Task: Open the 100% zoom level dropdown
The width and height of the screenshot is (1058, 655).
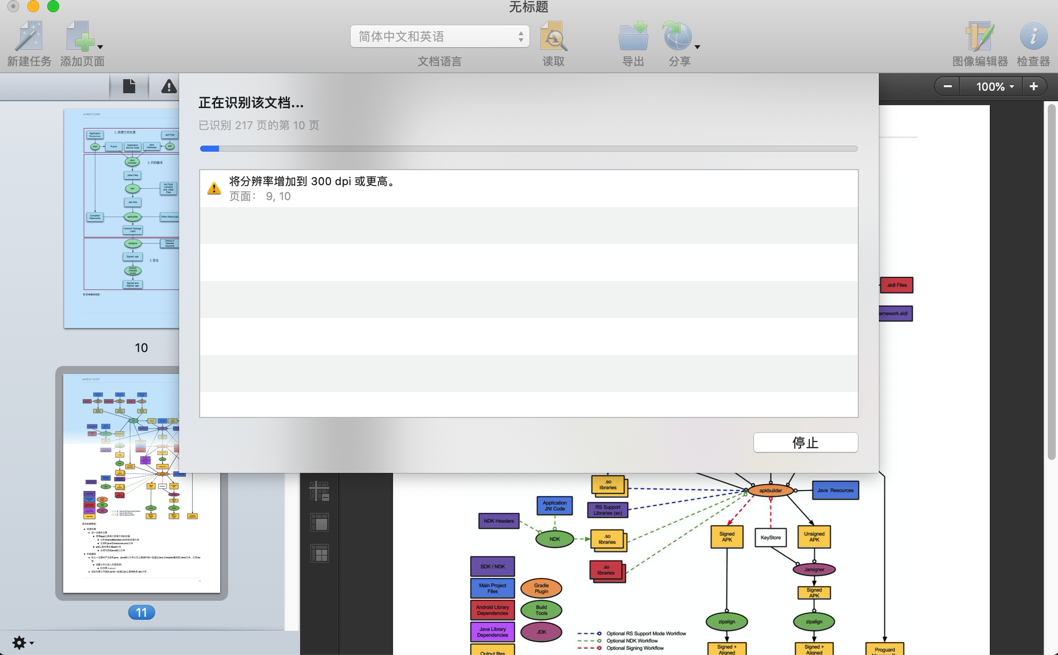Action: point(993,86)
